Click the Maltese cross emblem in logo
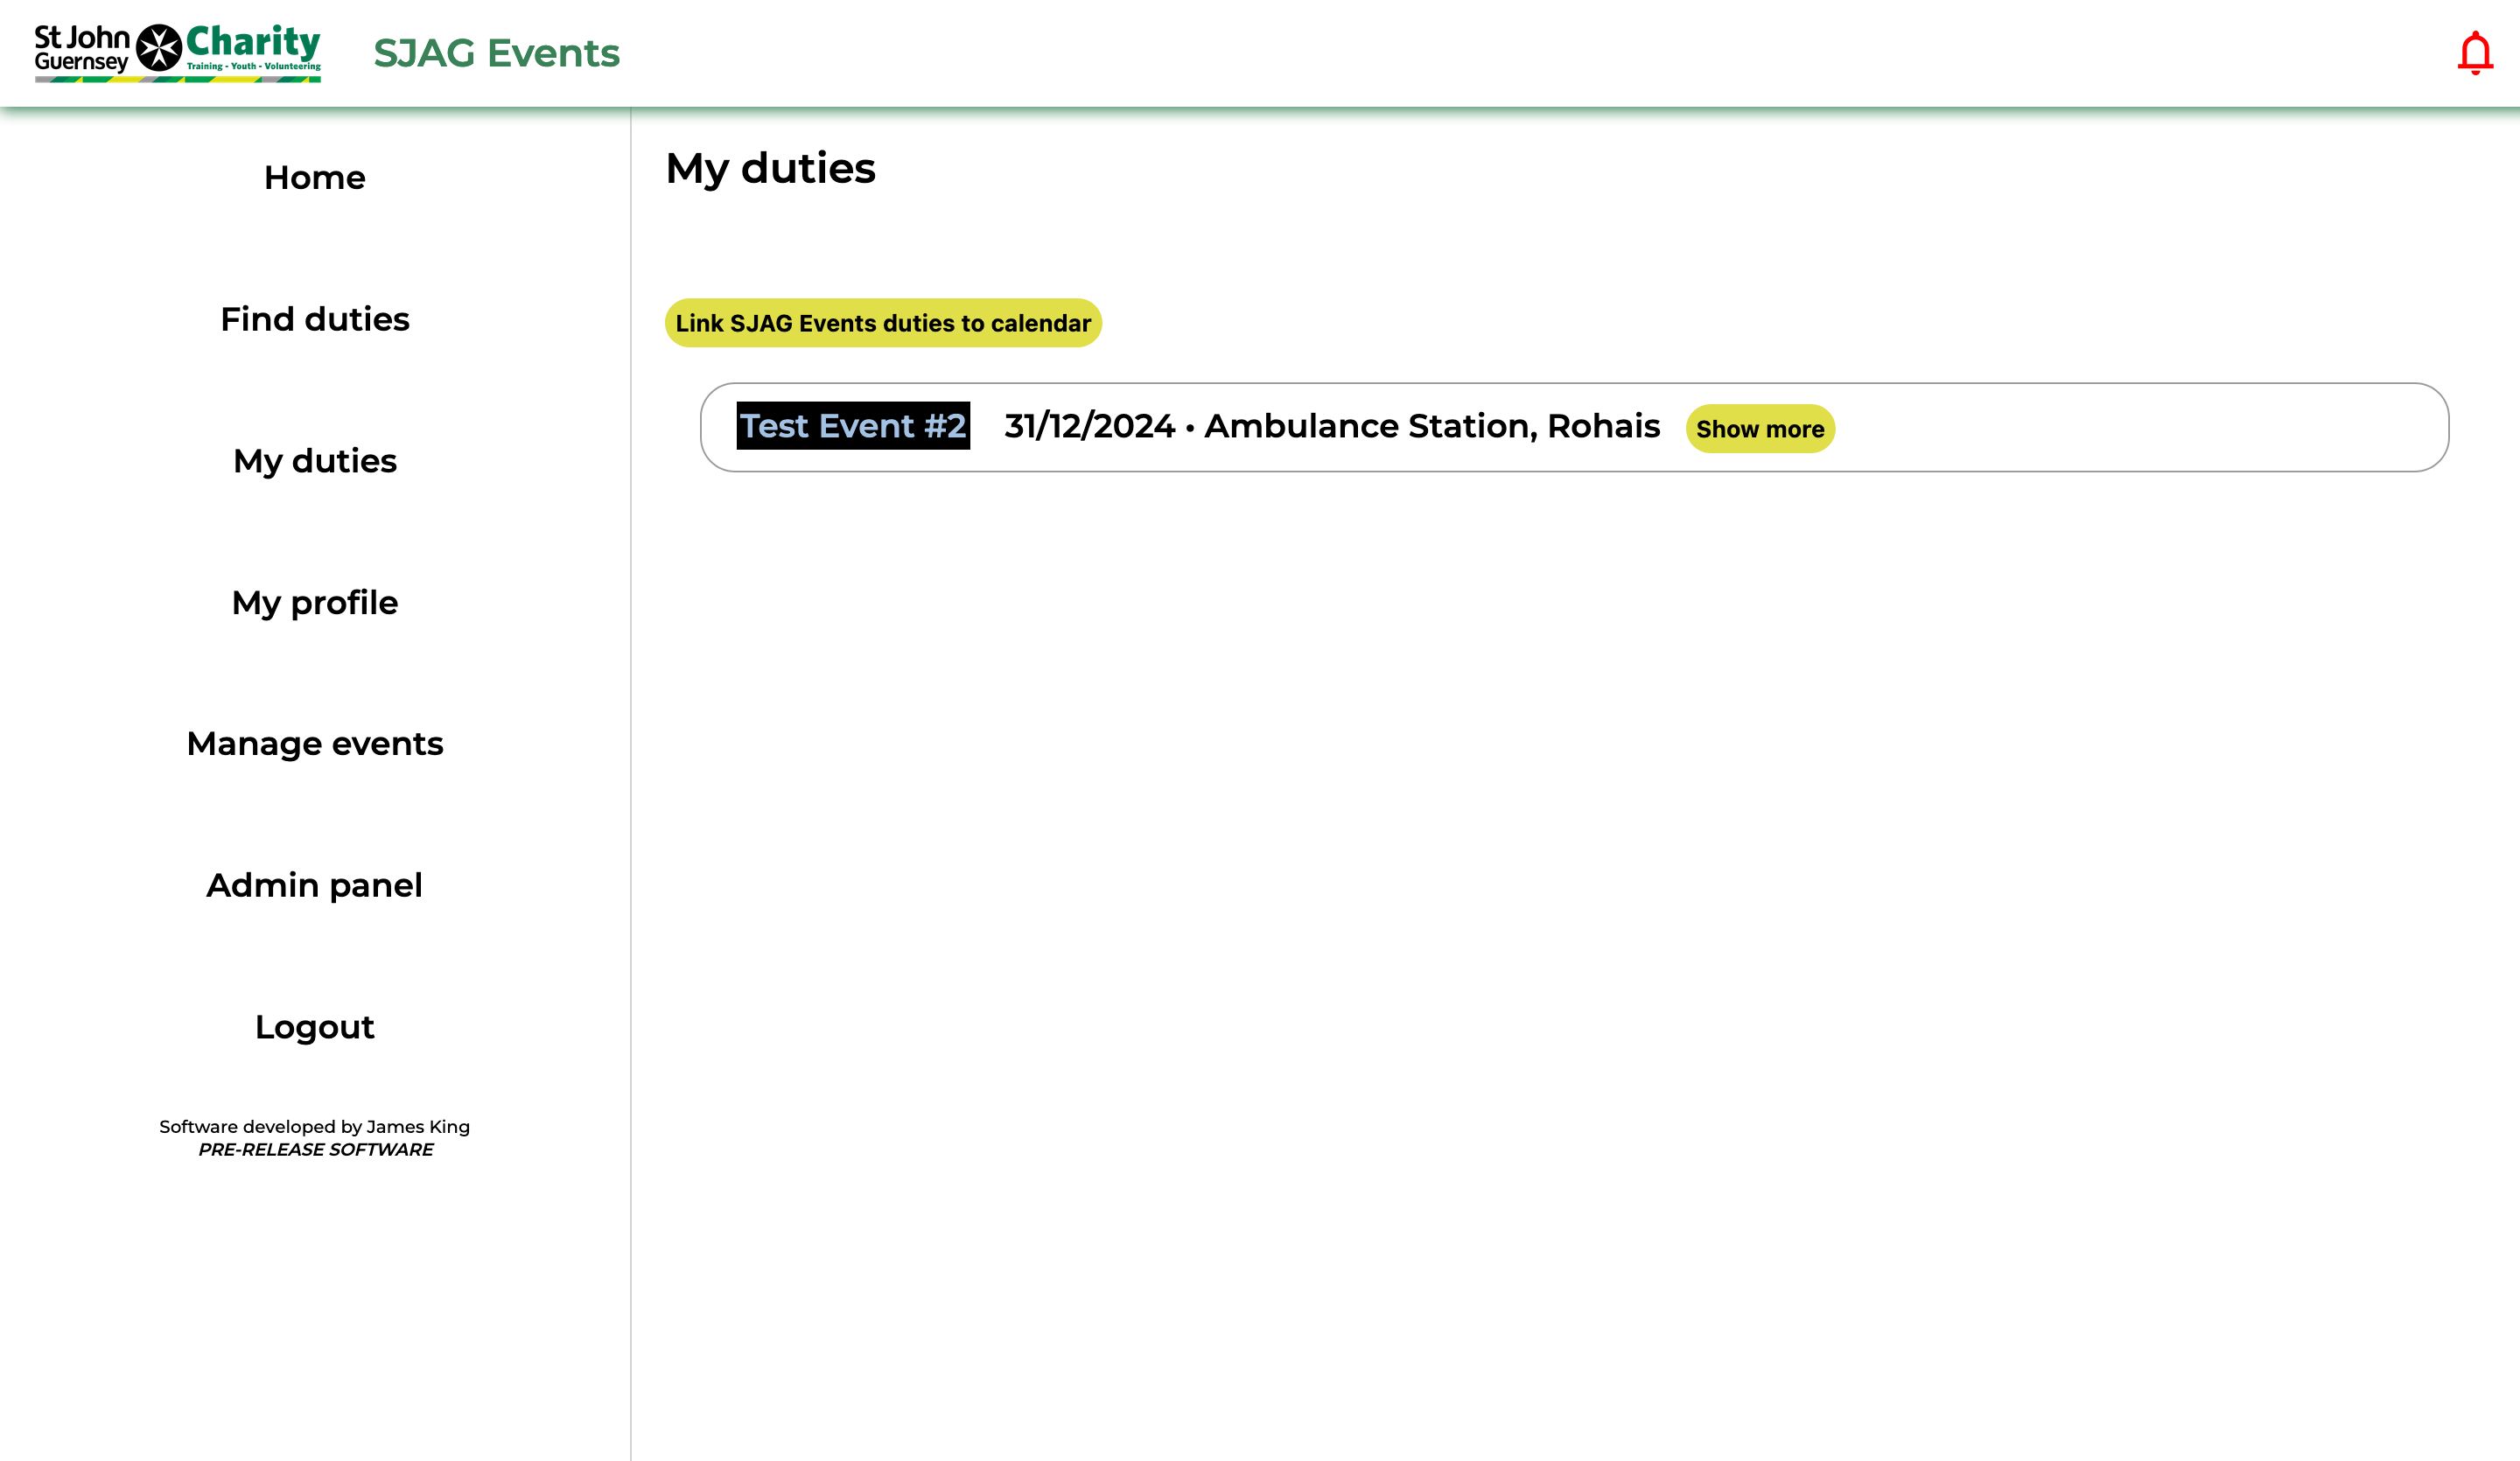Image resolution: width=2520 pixels, height=1461 pixels. coord(158,48)
